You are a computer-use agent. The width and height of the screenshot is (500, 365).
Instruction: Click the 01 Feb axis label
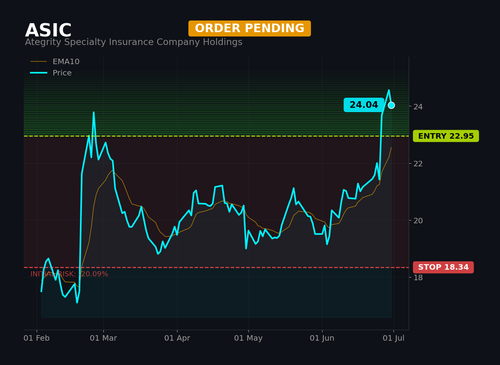click(36, 338)
